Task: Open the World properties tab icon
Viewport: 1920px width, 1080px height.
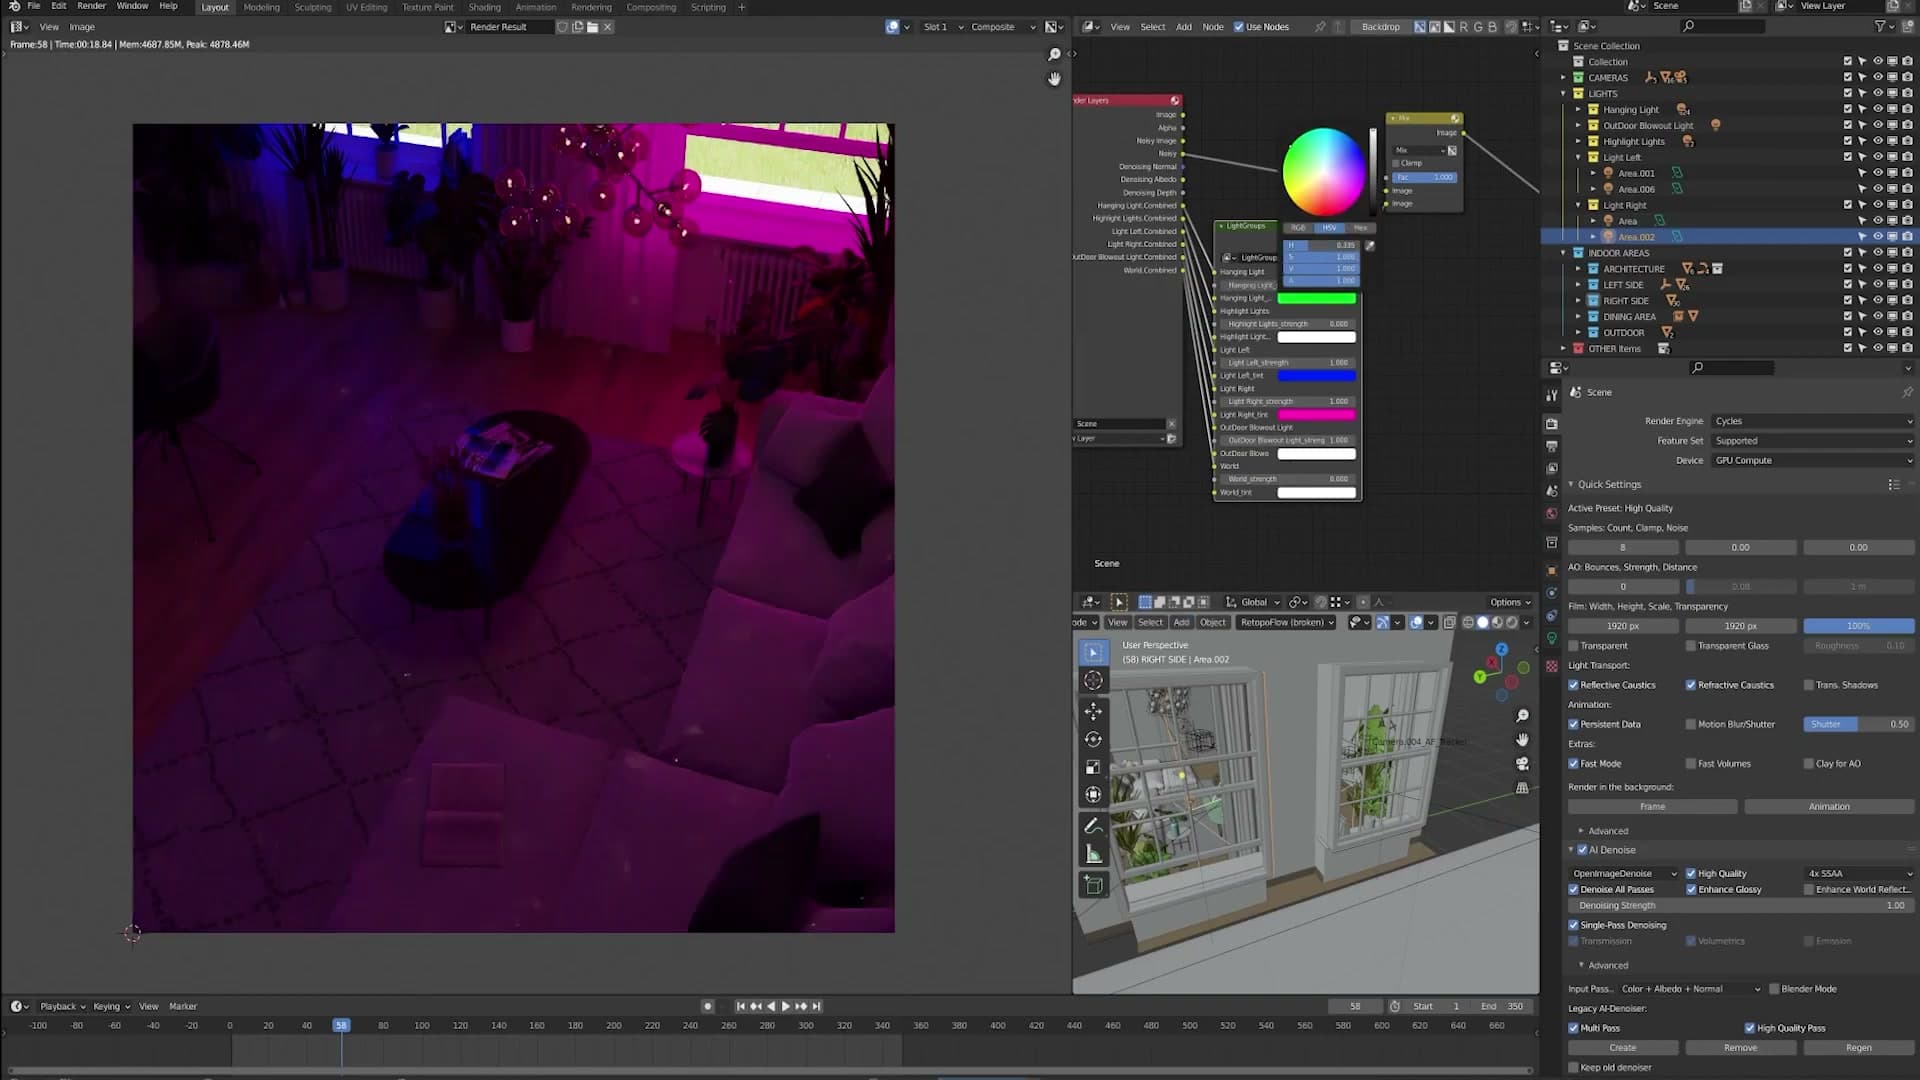Action: coord(1551,514)
